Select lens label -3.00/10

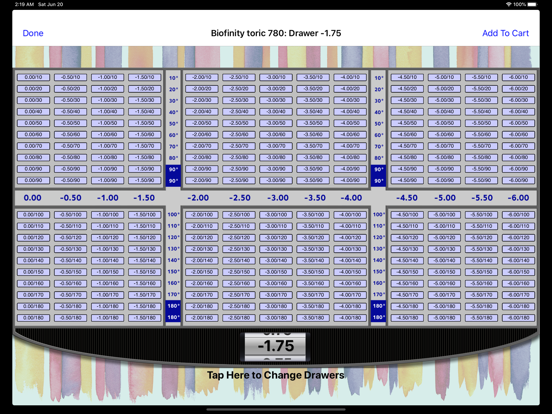pos(276,77)
